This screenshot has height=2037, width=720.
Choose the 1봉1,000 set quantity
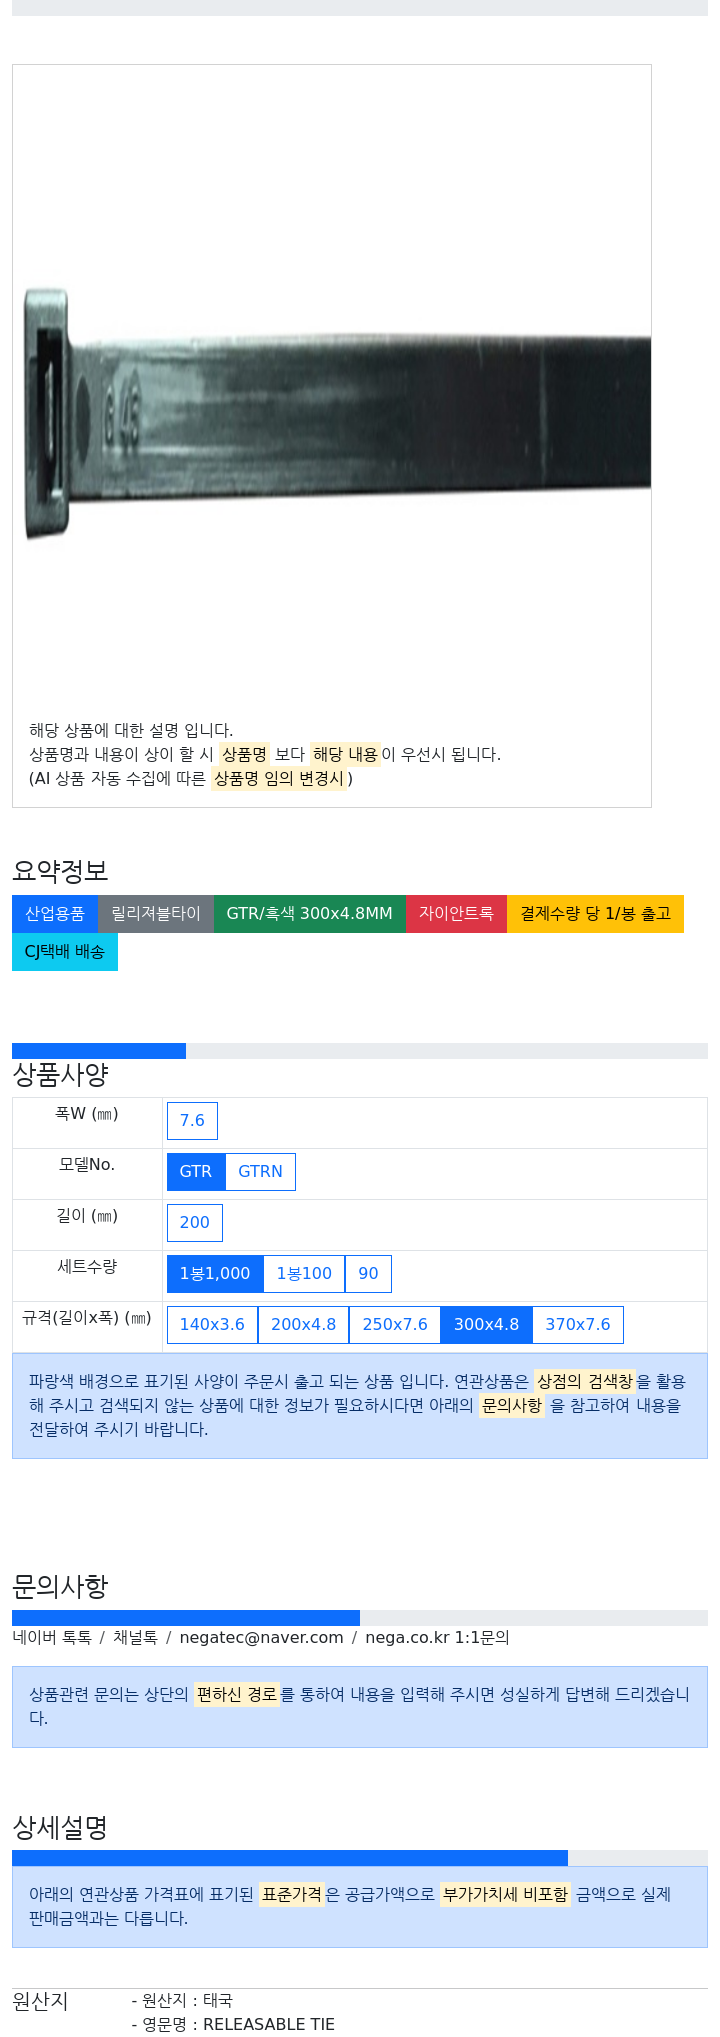[215, 1274]
